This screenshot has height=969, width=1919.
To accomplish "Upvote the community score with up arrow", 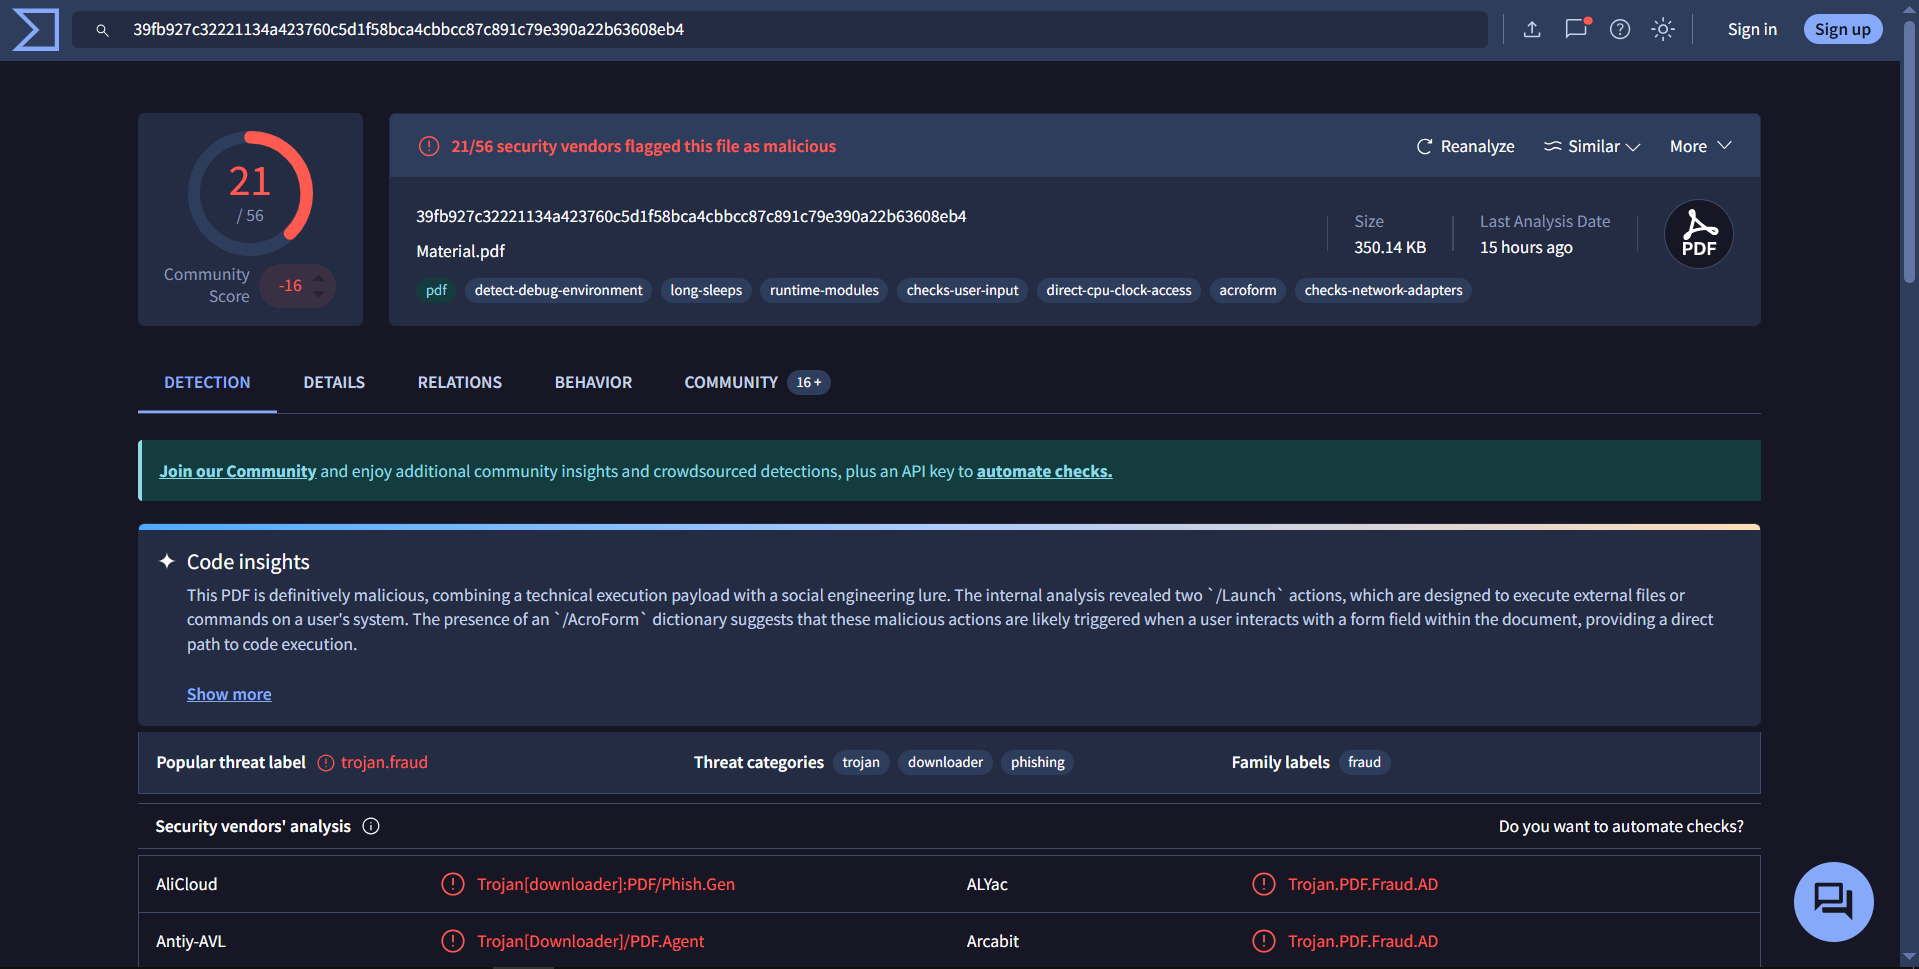I will (318, 277).
